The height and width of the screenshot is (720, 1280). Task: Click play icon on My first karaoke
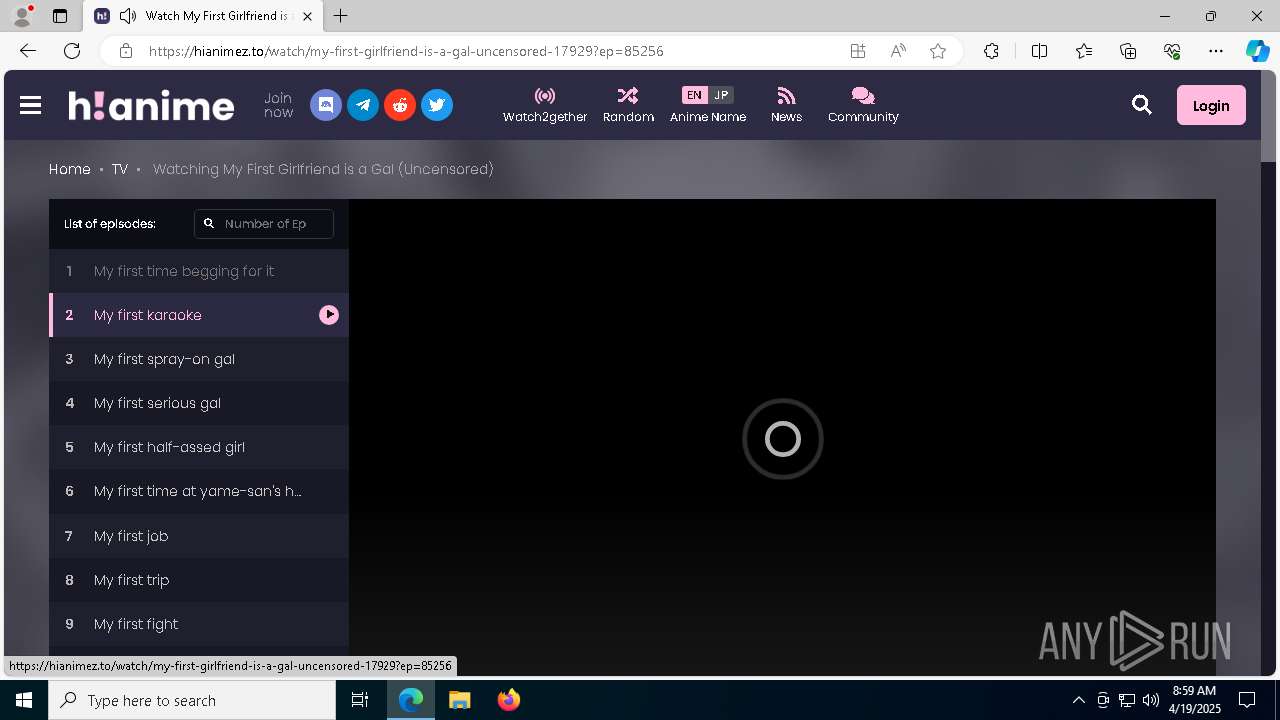point(329,315)
